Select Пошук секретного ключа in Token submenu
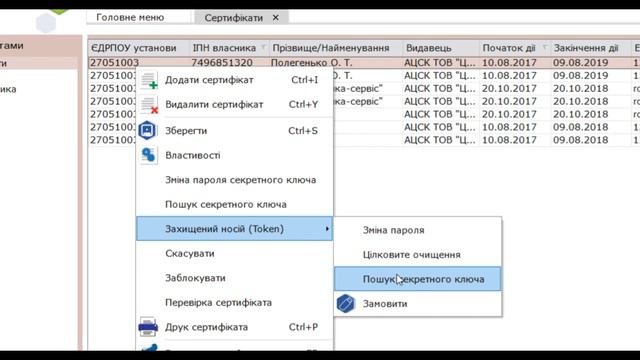 click(x=418, y=279)
